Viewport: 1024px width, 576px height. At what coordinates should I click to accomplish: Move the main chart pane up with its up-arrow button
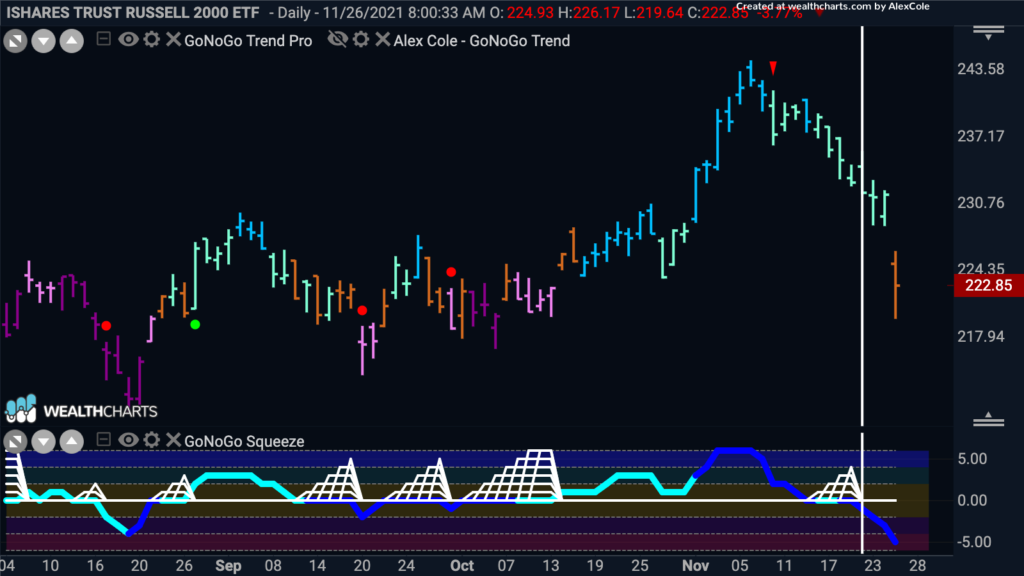pyautogui.click(x=72, y=42)
